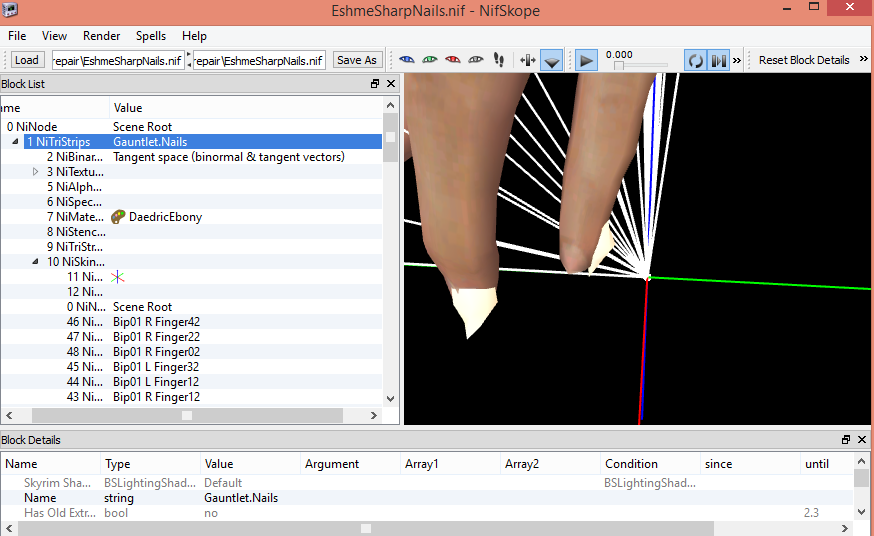Toggle animation Loop button
The width and height of the screenshot is (874, 536).
[x=696, y=60]
